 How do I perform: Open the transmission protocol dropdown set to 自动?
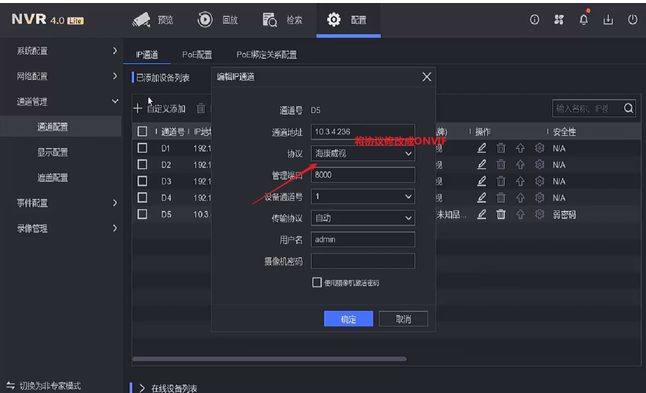pyautogui.click(x=363, y=218)
